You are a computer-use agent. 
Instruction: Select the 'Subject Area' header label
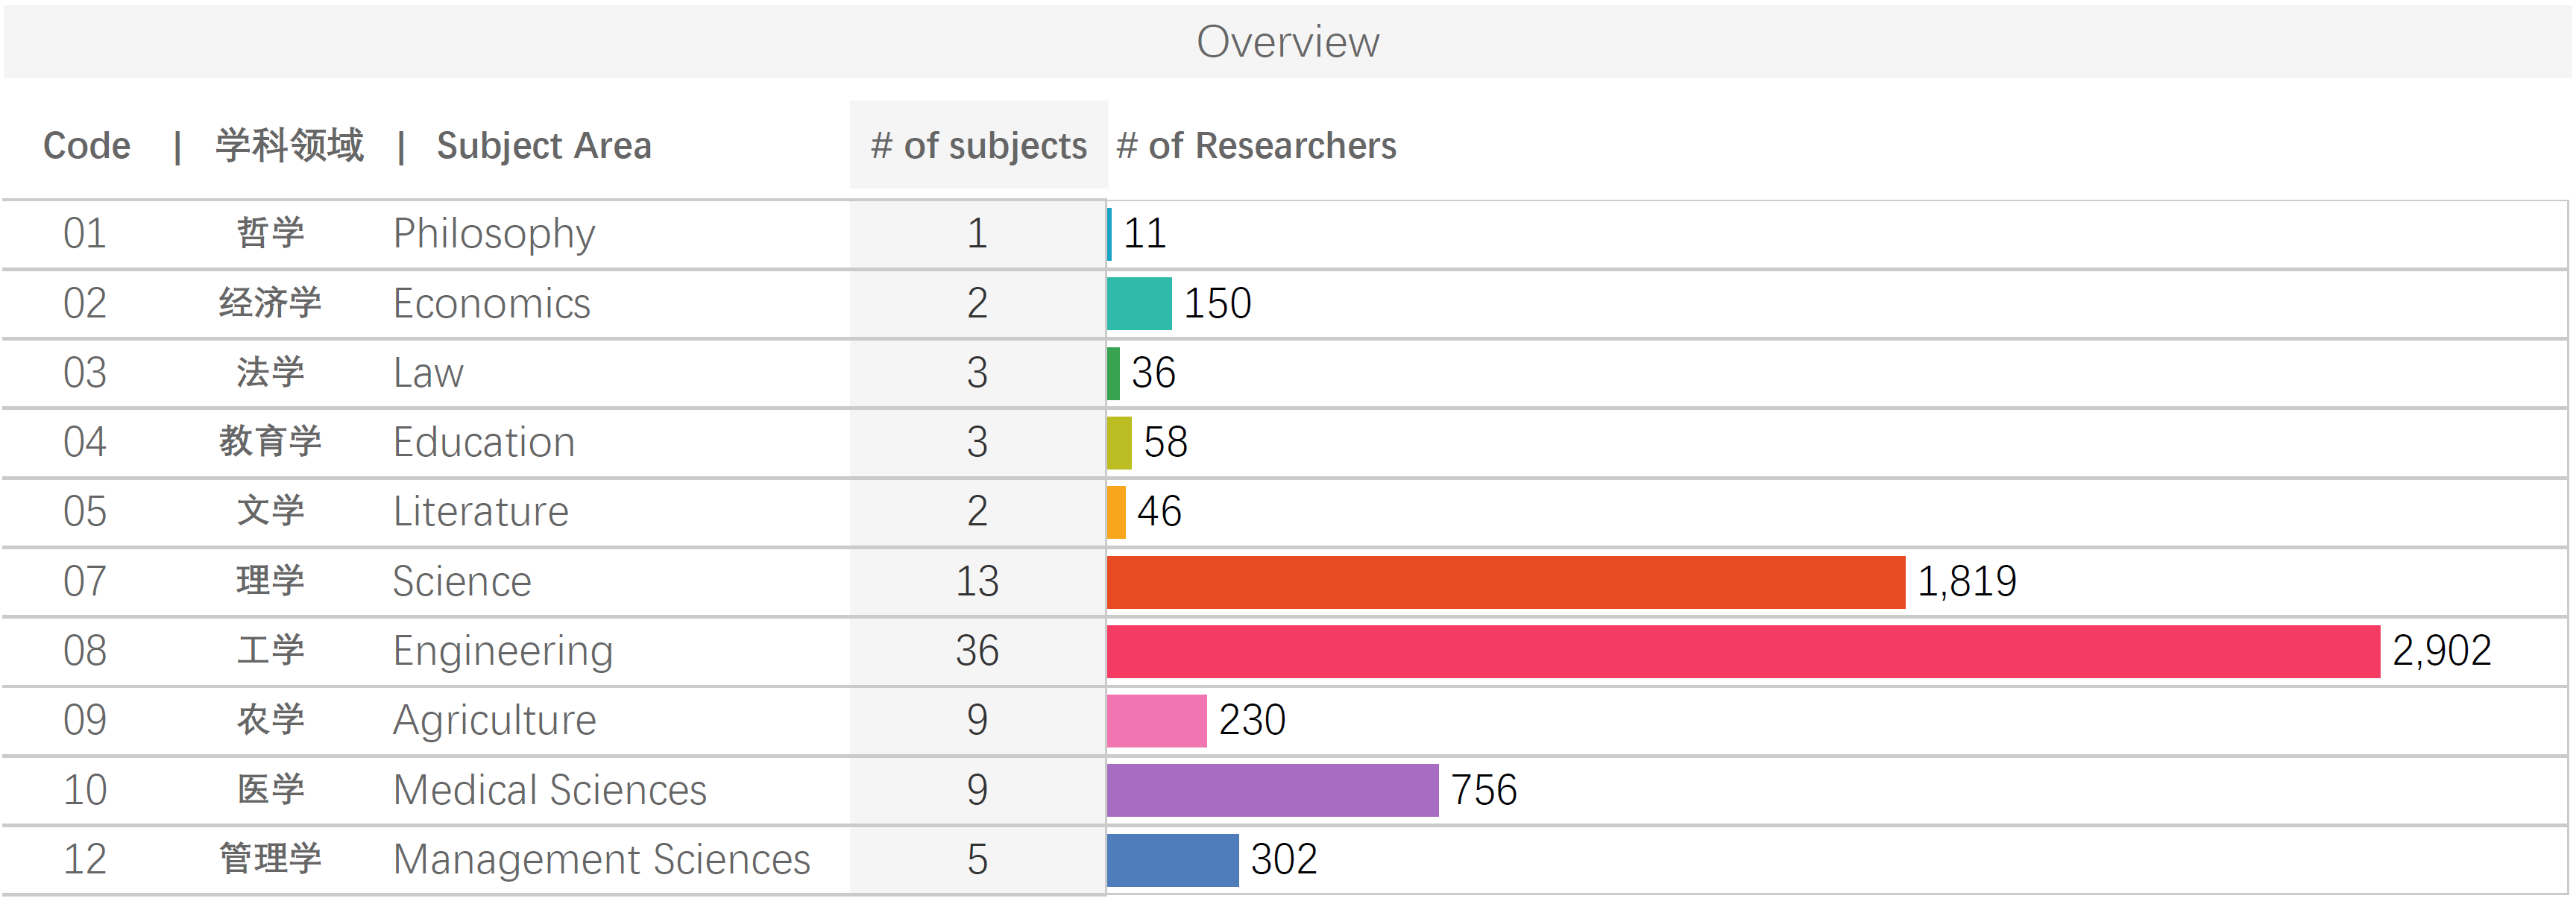click(543, 146)
